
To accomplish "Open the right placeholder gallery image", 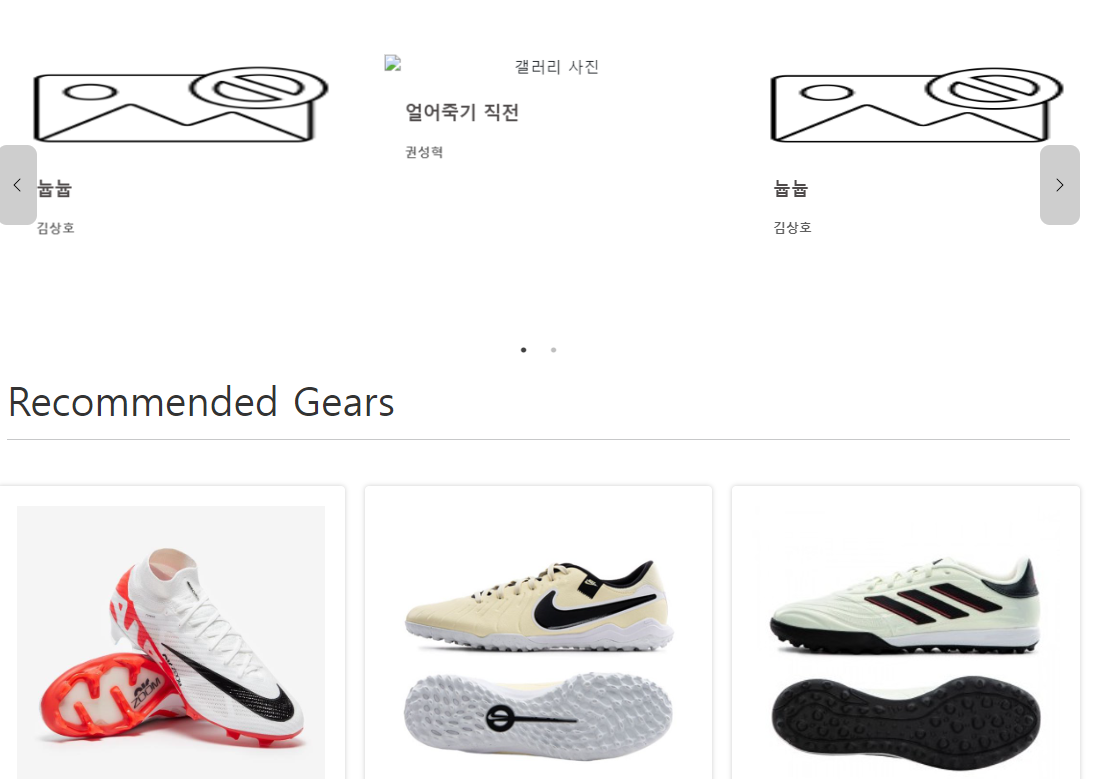I will coord(917,105).
